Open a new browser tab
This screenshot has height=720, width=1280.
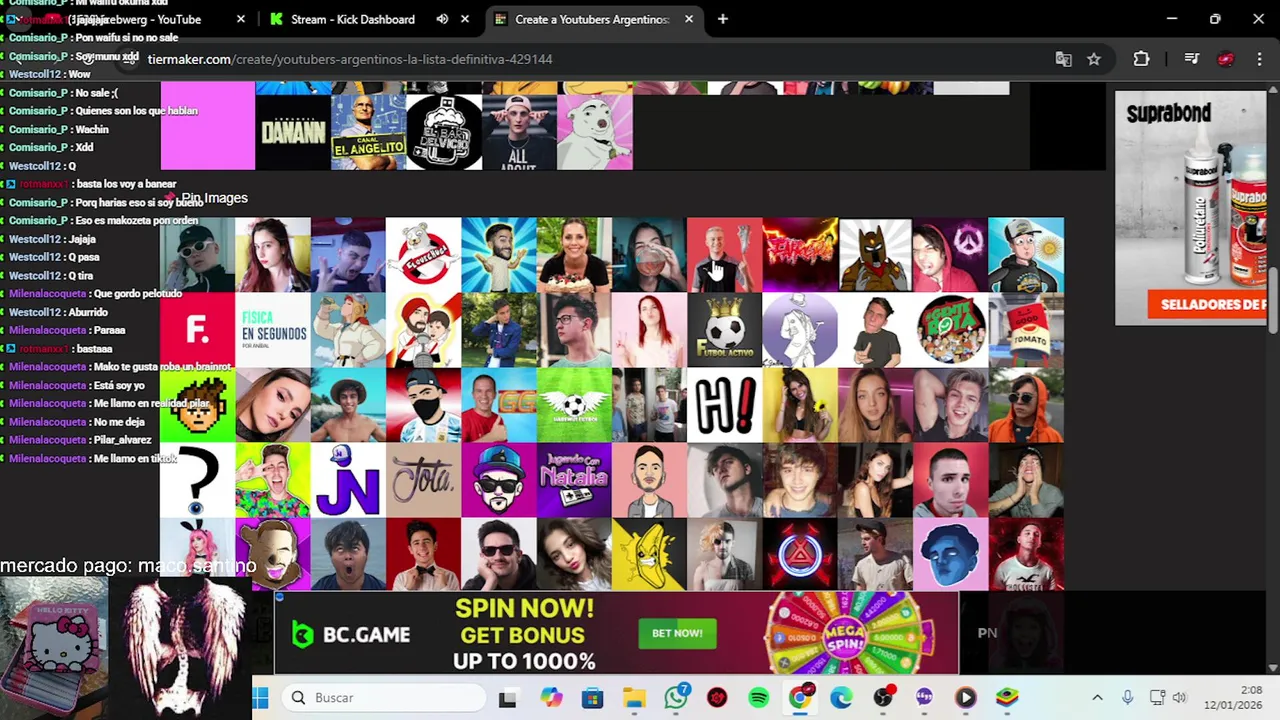(722, 19)
